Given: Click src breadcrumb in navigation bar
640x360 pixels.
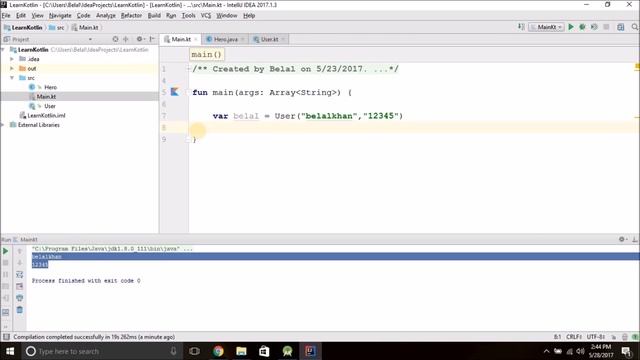Looking at the screenshot, I should tap(57, 27).
